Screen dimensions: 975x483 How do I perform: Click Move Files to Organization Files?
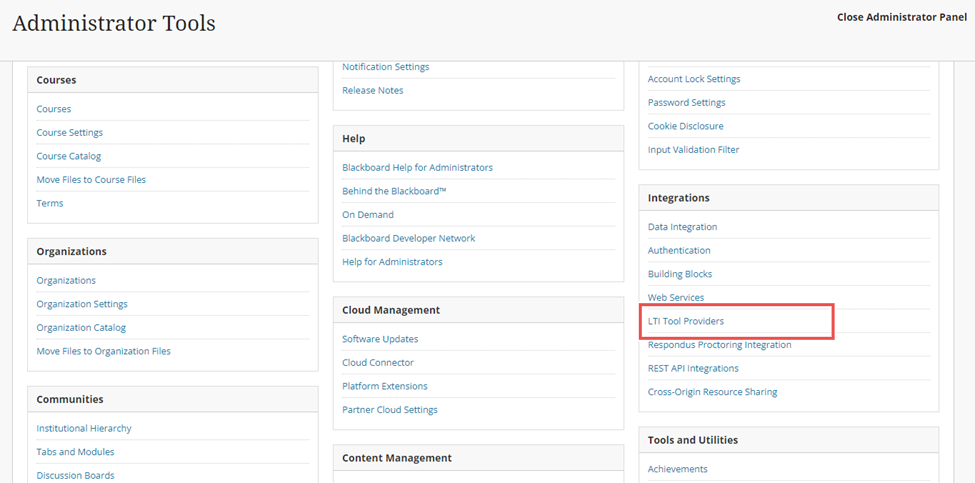(103, 351)
